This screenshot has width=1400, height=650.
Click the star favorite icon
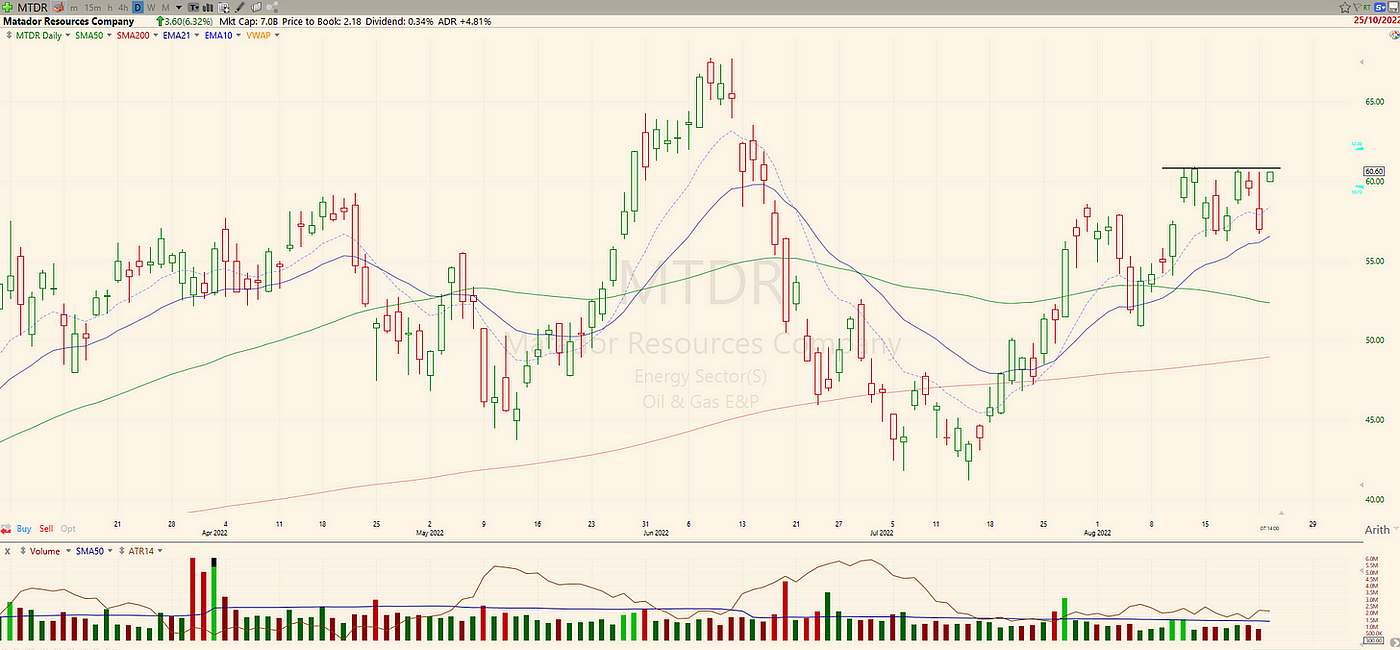click(x=1345, y=8)
